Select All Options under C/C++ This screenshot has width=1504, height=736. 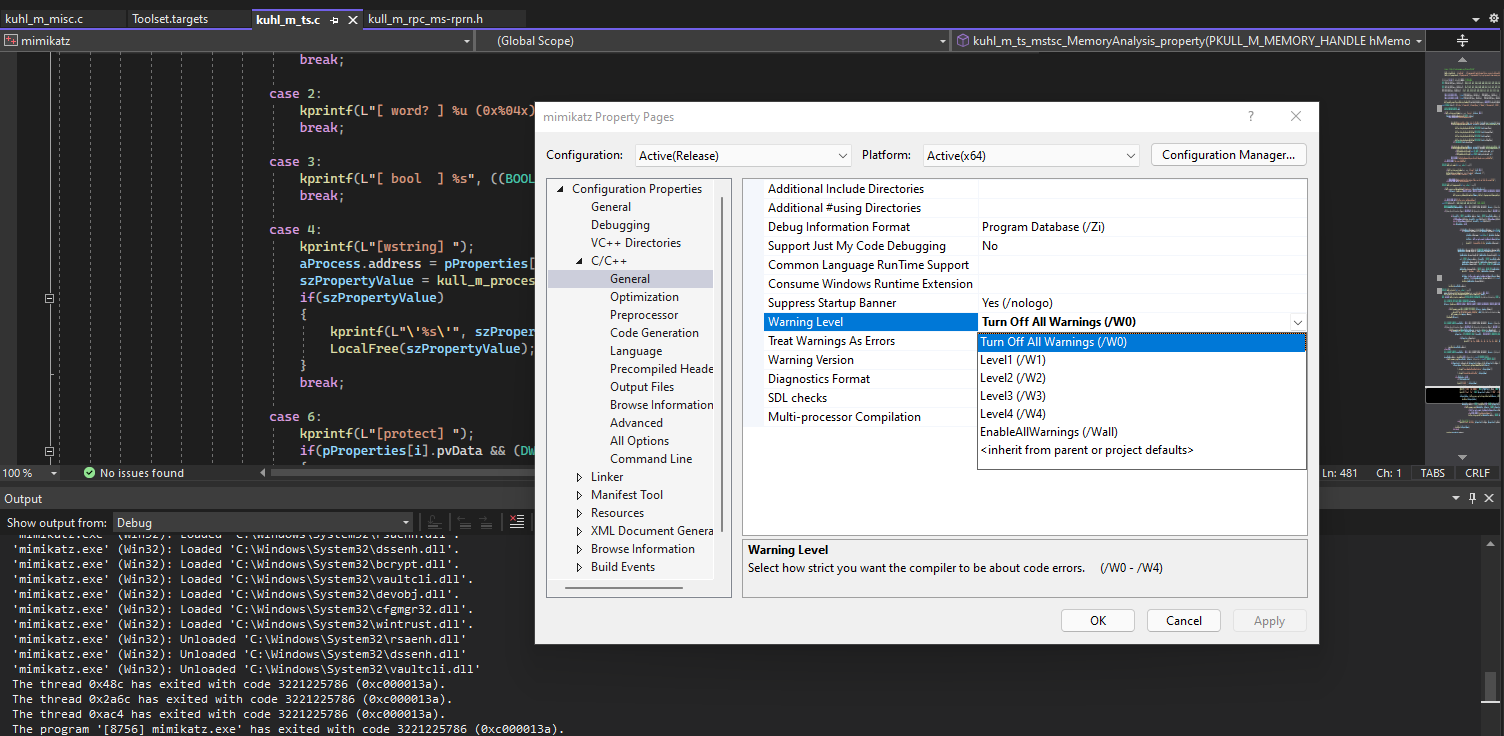(x=639, y=441)
